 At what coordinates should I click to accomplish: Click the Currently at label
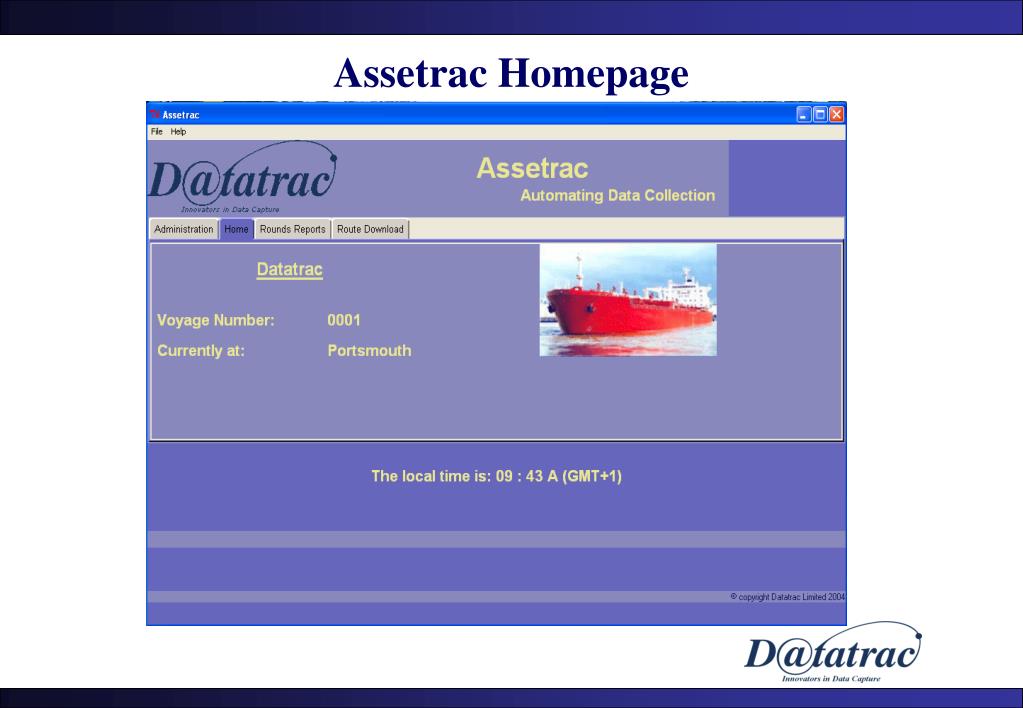tap(201, 351)
